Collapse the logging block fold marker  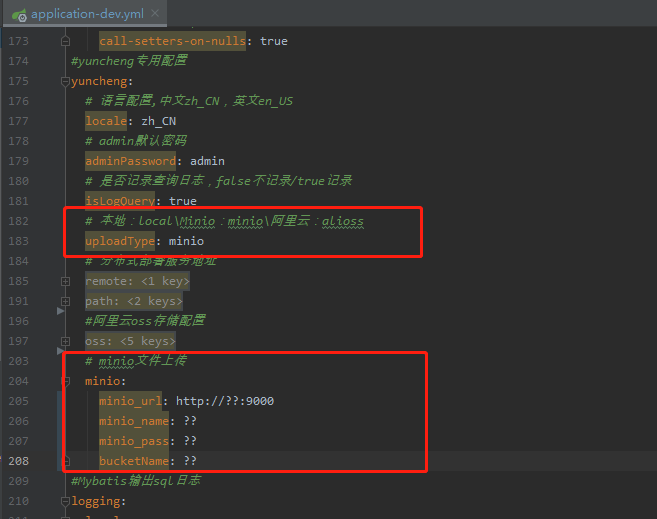click(65, 501)
